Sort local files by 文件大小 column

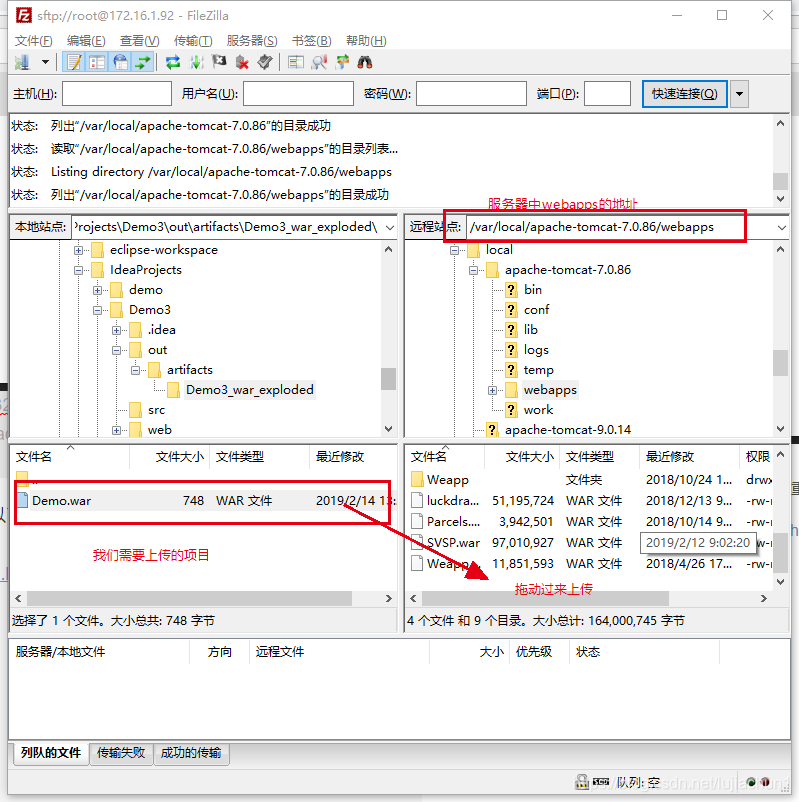coord(169,456)
